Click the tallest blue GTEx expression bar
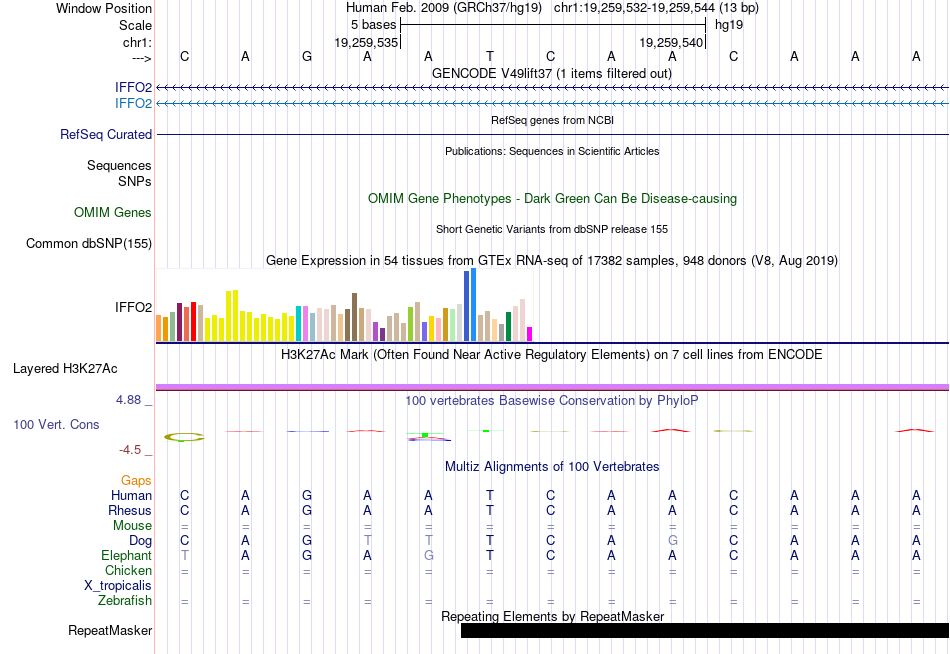Viewport: 950px width, 654px height. pyautogui.click(x=473, y=304)
